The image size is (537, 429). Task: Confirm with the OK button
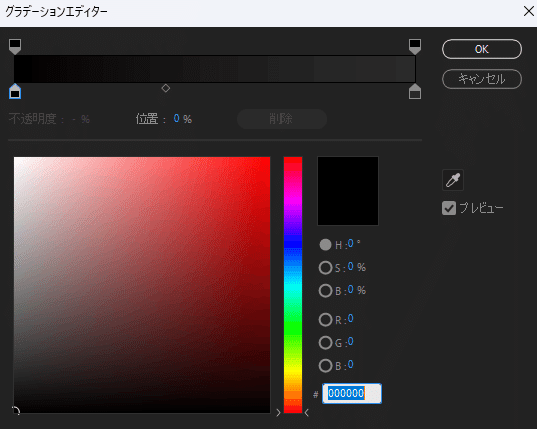point(482,49)
